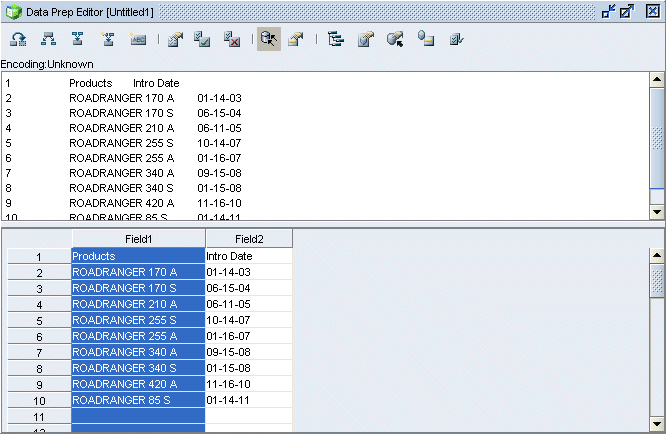The height and width of the screenshot is (434, 666).
Task: Click Create Field Using Join icon with sparkle
Action: tap(108, 39)
